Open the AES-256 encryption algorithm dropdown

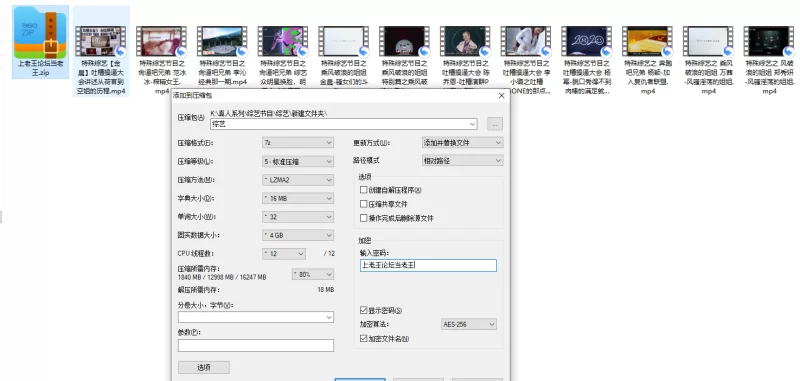(x=468, y=324)
